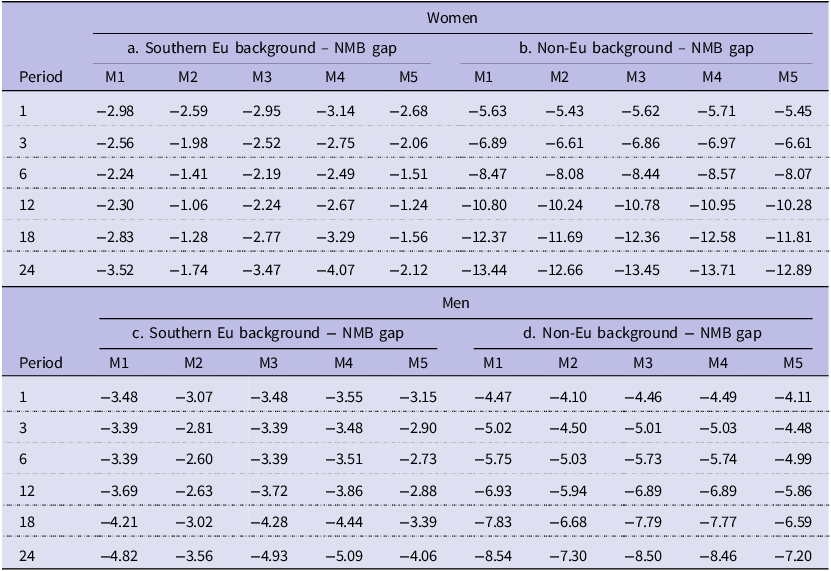Select the women value −8.47
The height and width of the screenshot is (571, 831).
click(x=488, y=174)
